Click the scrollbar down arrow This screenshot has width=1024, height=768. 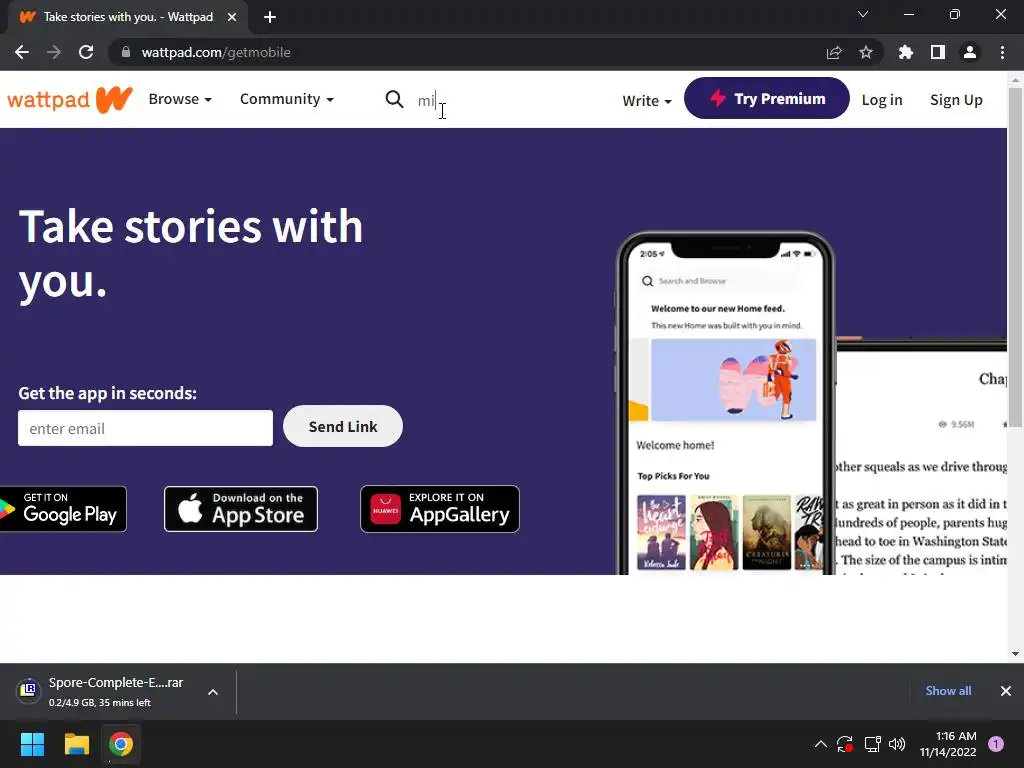pyautogui.click(x=1015, y=654)
